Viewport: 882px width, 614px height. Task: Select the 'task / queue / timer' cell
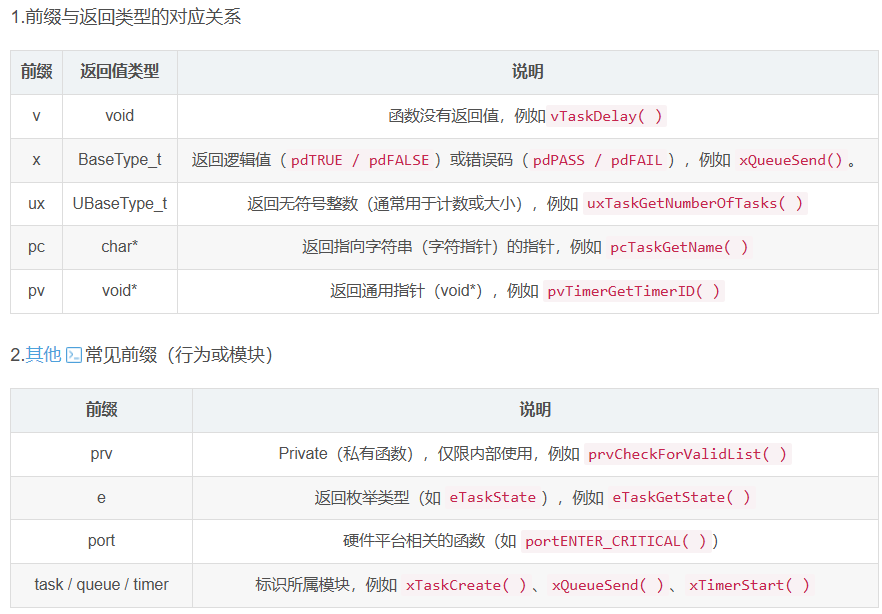pos(101,585)
